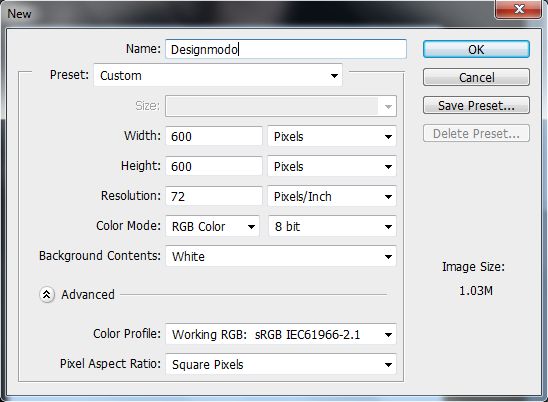Viewport: 548px width, 402px height.
Task: Click in the Resolution value field
Action: [x=214, y=196]
